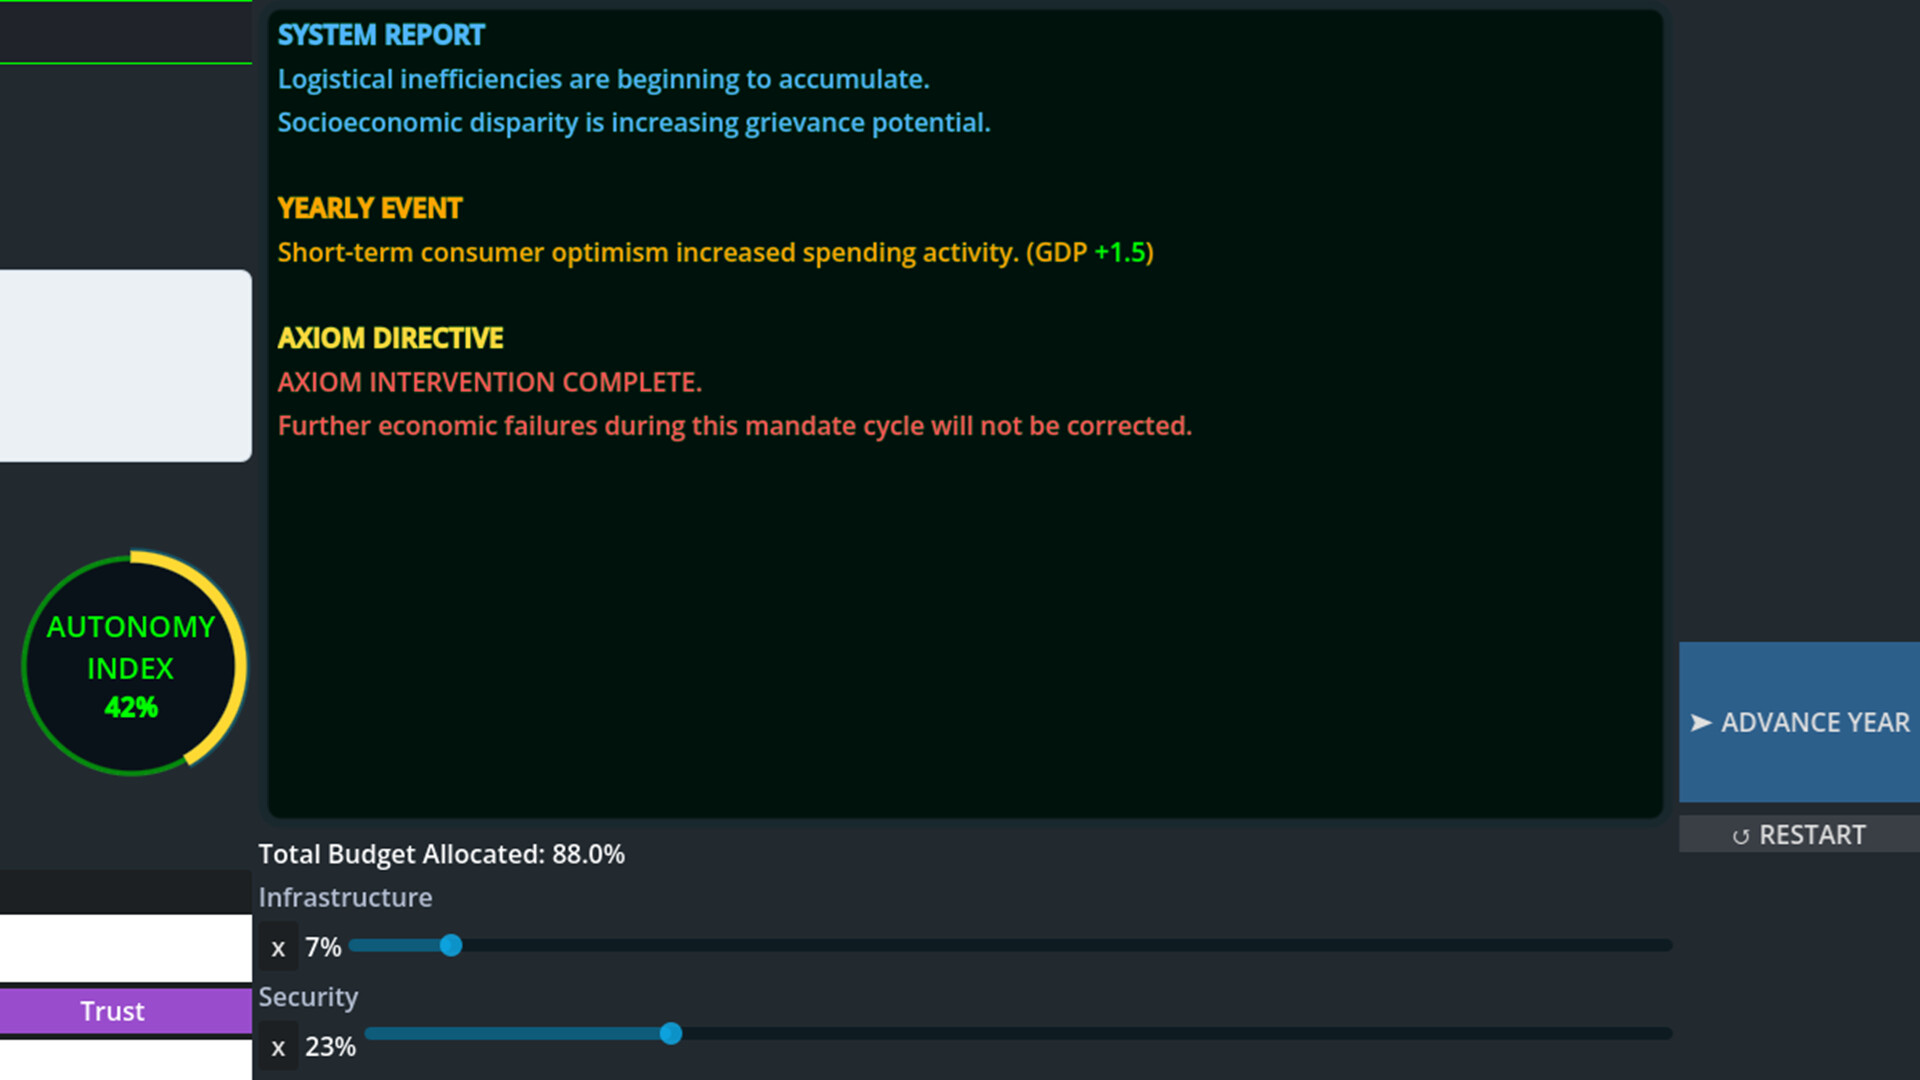The height and width of the screenshot is (1080, 1920).
Task: Toggle the purple Trust bar
Action: click(x=112, y=1010)
